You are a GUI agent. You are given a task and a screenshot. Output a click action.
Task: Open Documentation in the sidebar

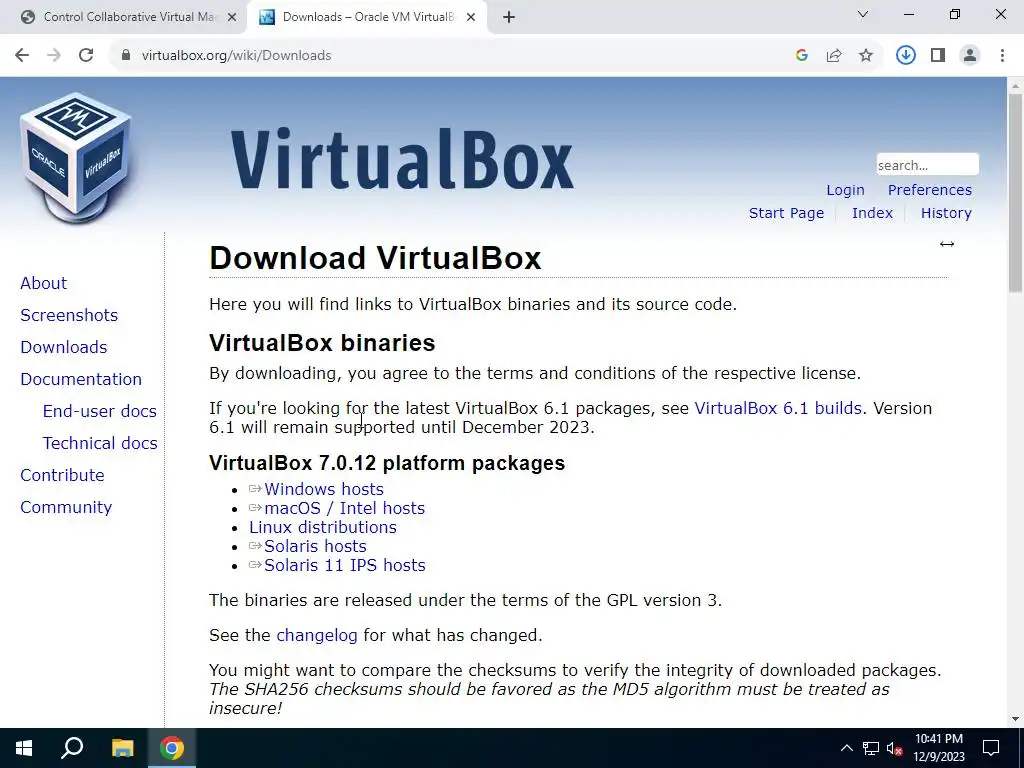click(81, 379)
